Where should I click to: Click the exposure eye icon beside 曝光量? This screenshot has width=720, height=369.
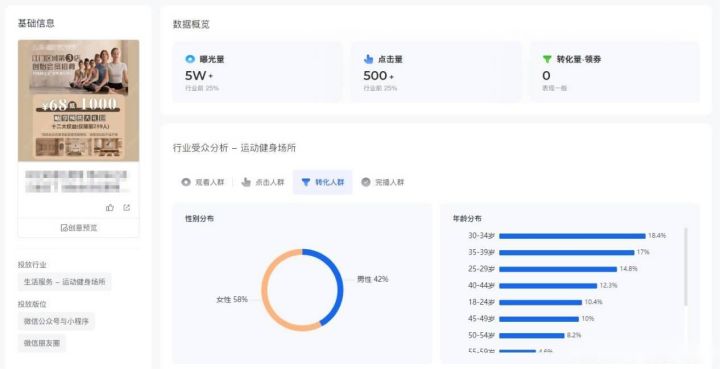tap(190, 59)
